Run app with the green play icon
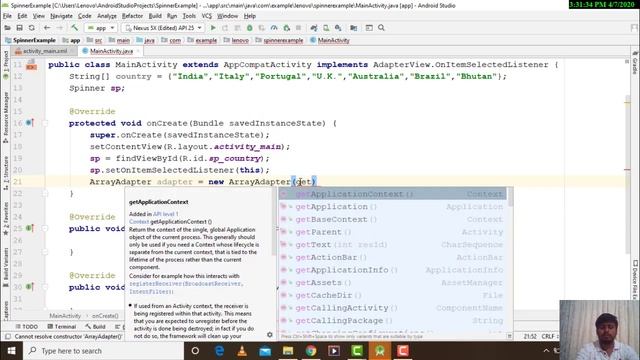This screenshot has width=640, height=360. click(213, 28)
